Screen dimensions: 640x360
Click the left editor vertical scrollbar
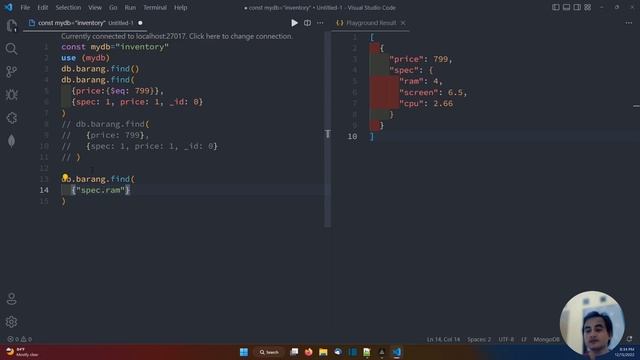pos(328,129)
